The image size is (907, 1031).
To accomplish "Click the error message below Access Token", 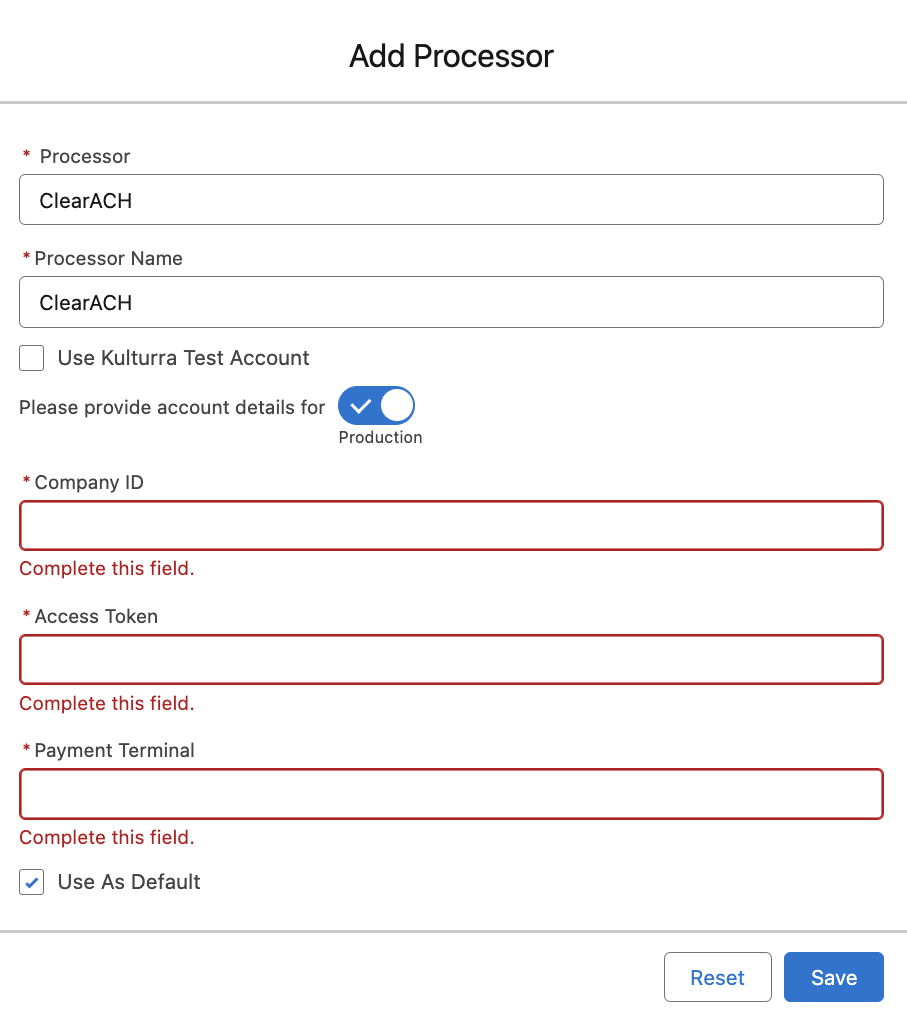I will point(107,704).
